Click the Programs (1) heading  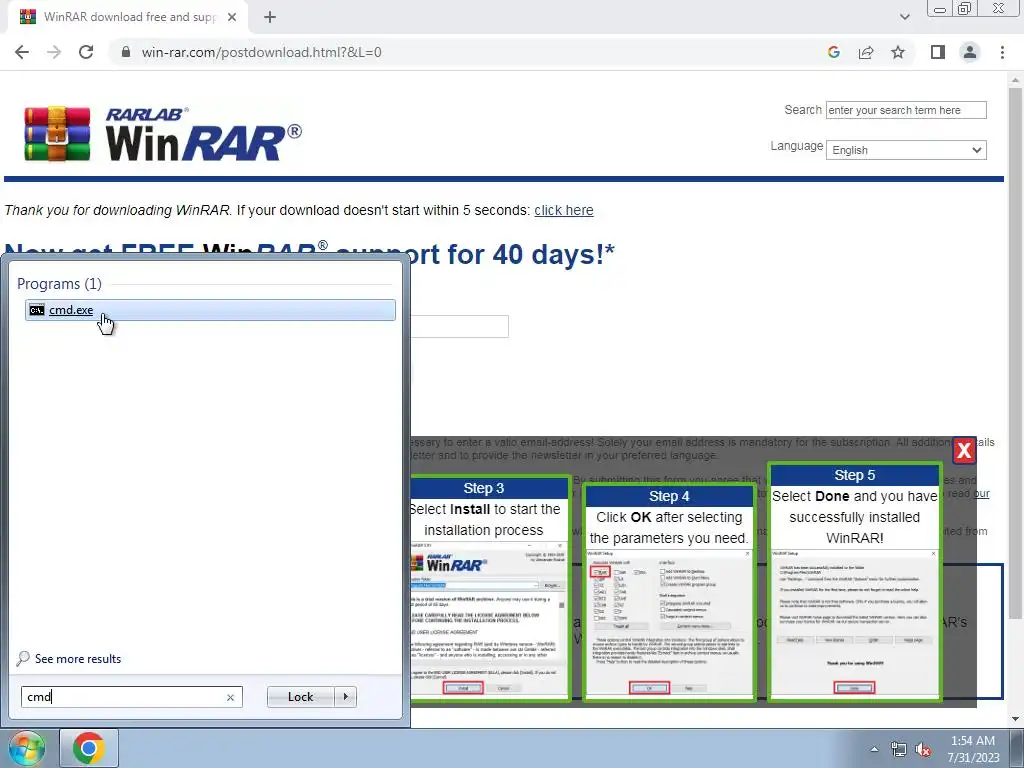pos(59,284)
